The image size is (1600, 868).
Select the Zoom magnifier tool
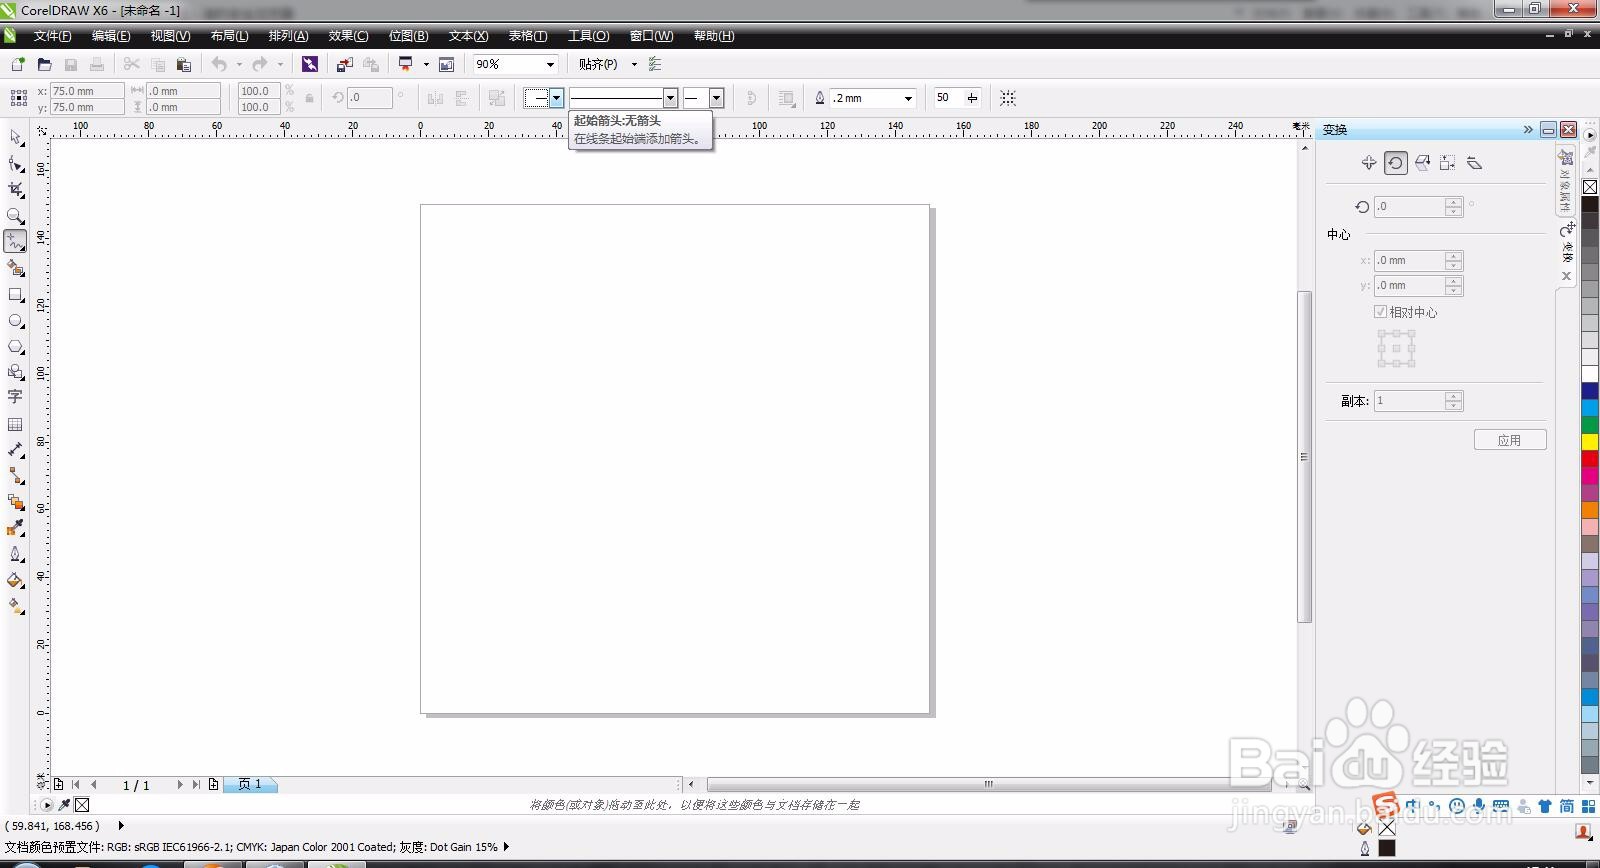(x=15, y=216)
